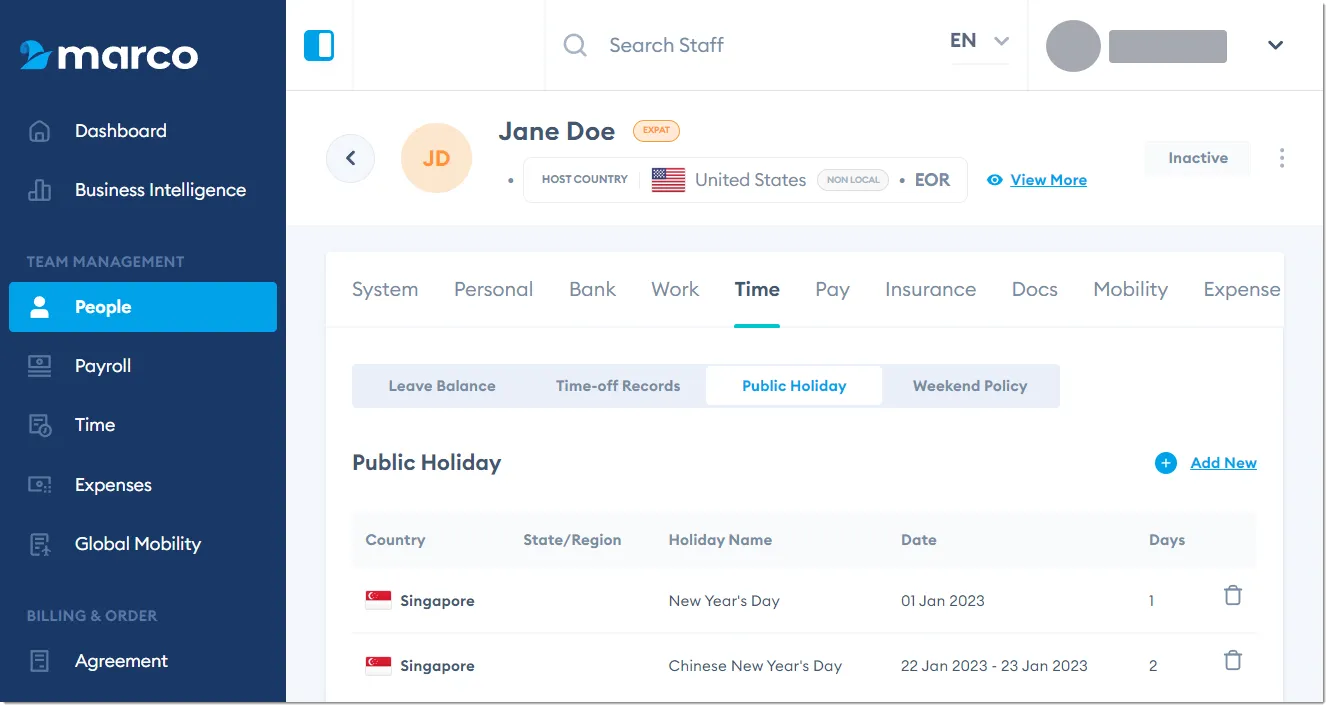Image resolution: width=1329 pixels, height=708 pixels.
Task: Click Singapore flag in New Year's Day row
Action: [x=378, y=600]
